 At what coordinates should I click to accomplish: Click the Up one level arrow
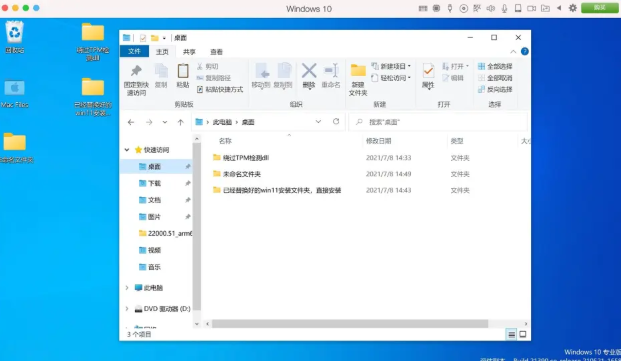(x=181, y=122)
